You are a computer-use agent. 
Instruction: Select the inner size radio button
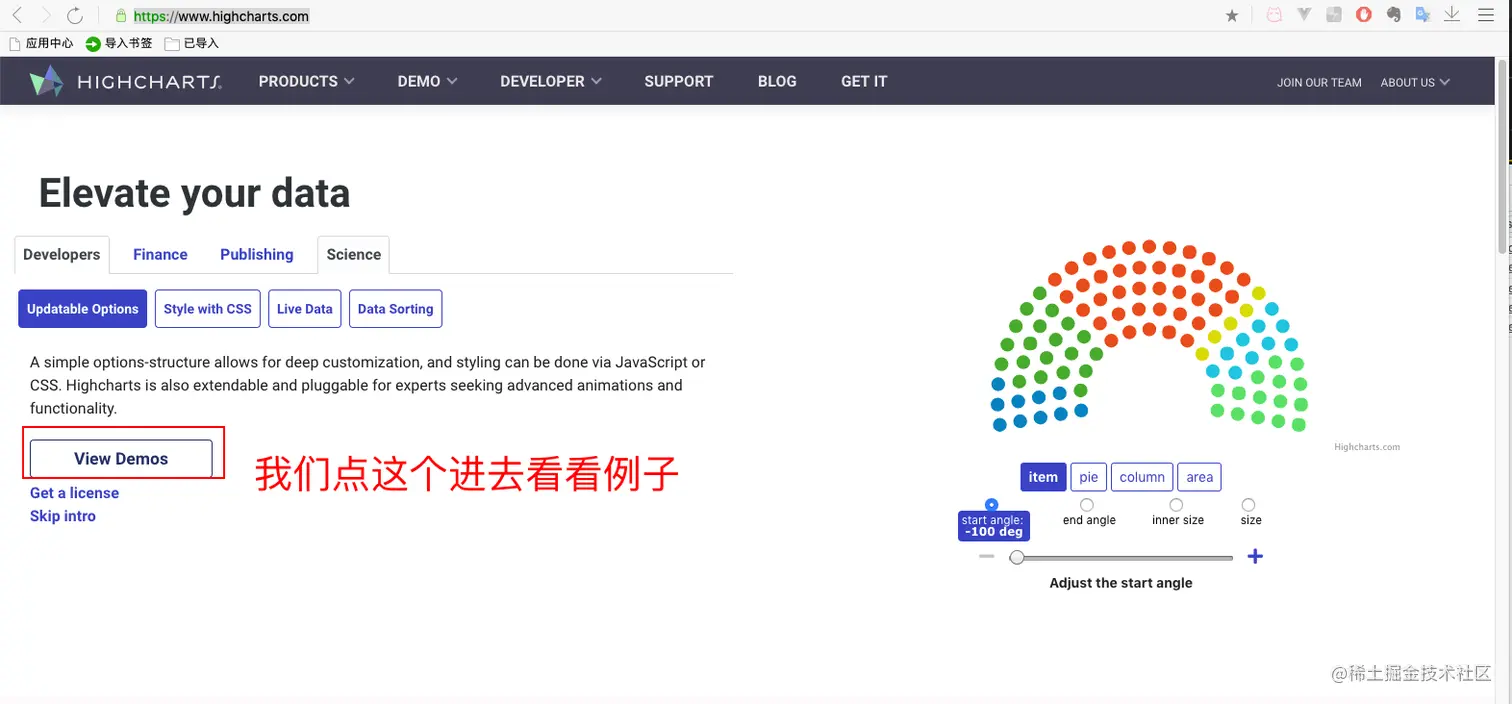1176,505
